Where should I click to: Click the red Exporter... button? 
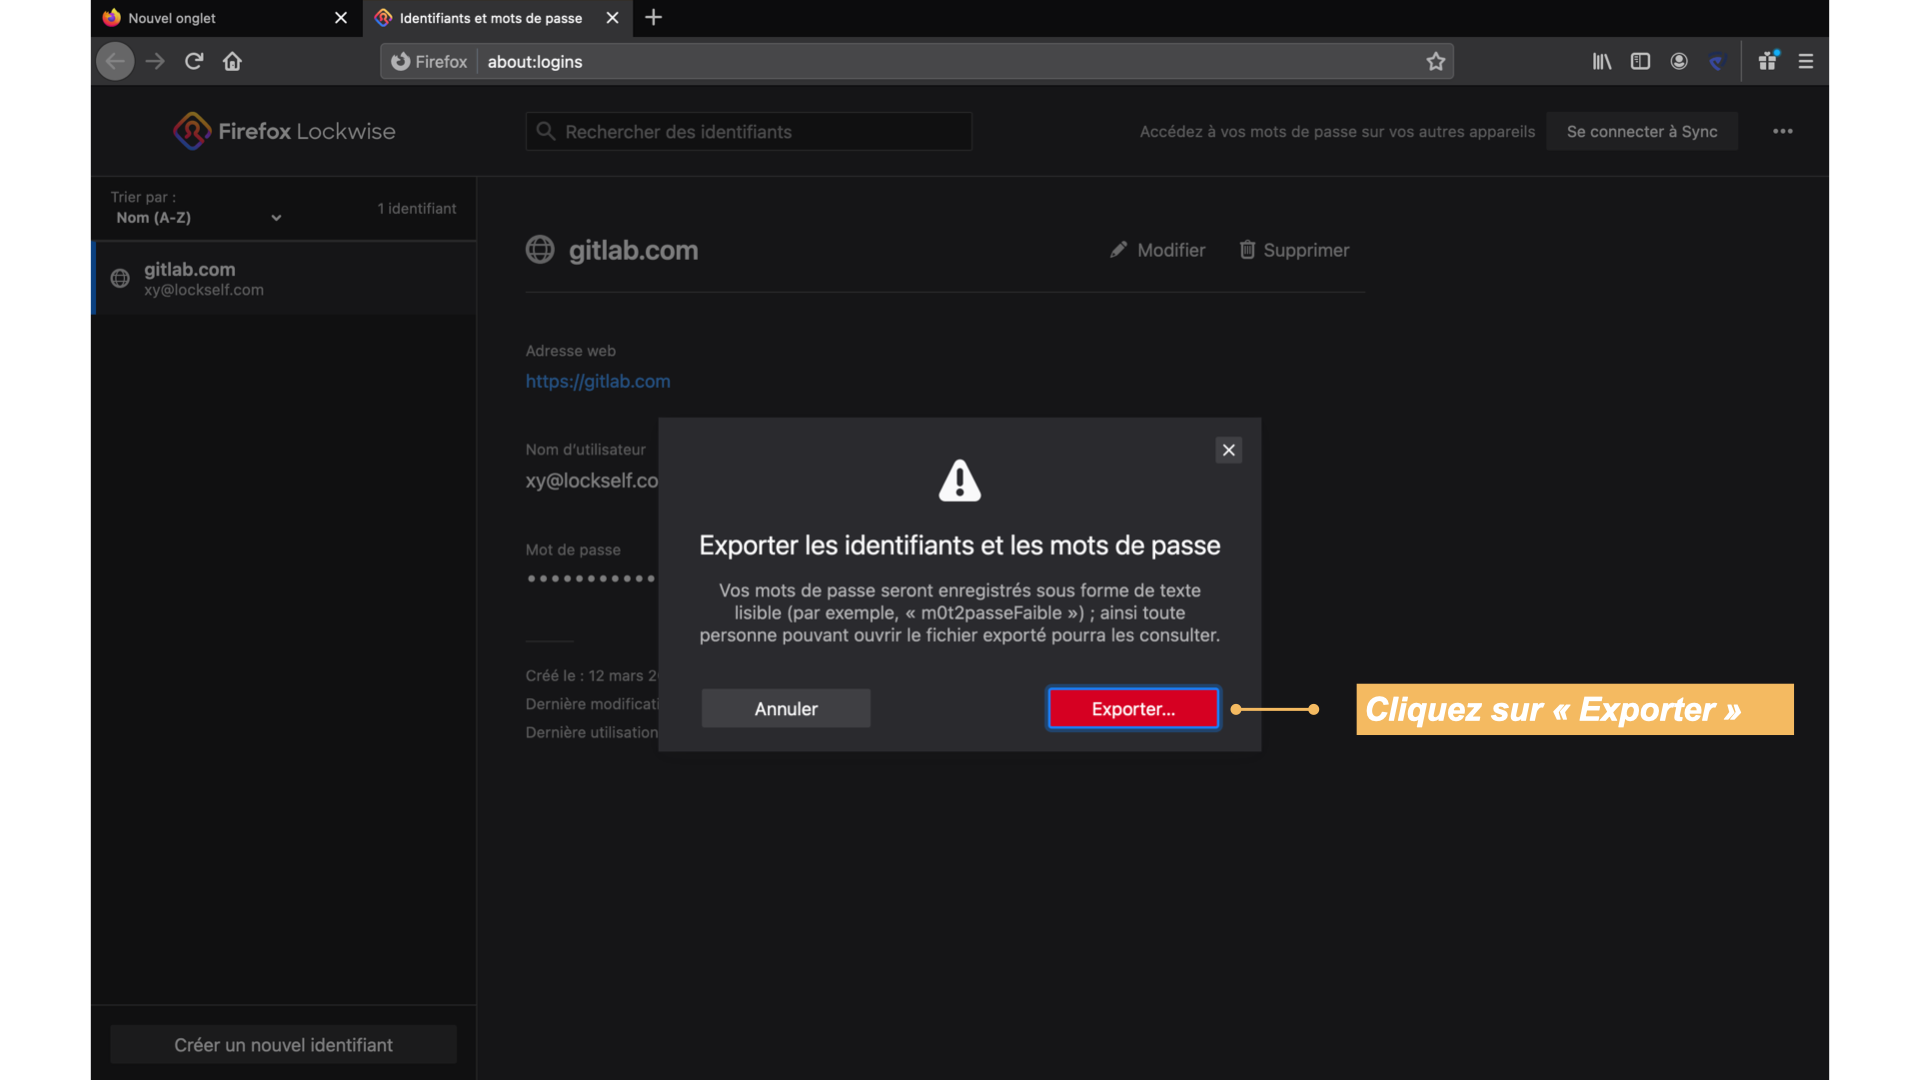coord(1133,708)
